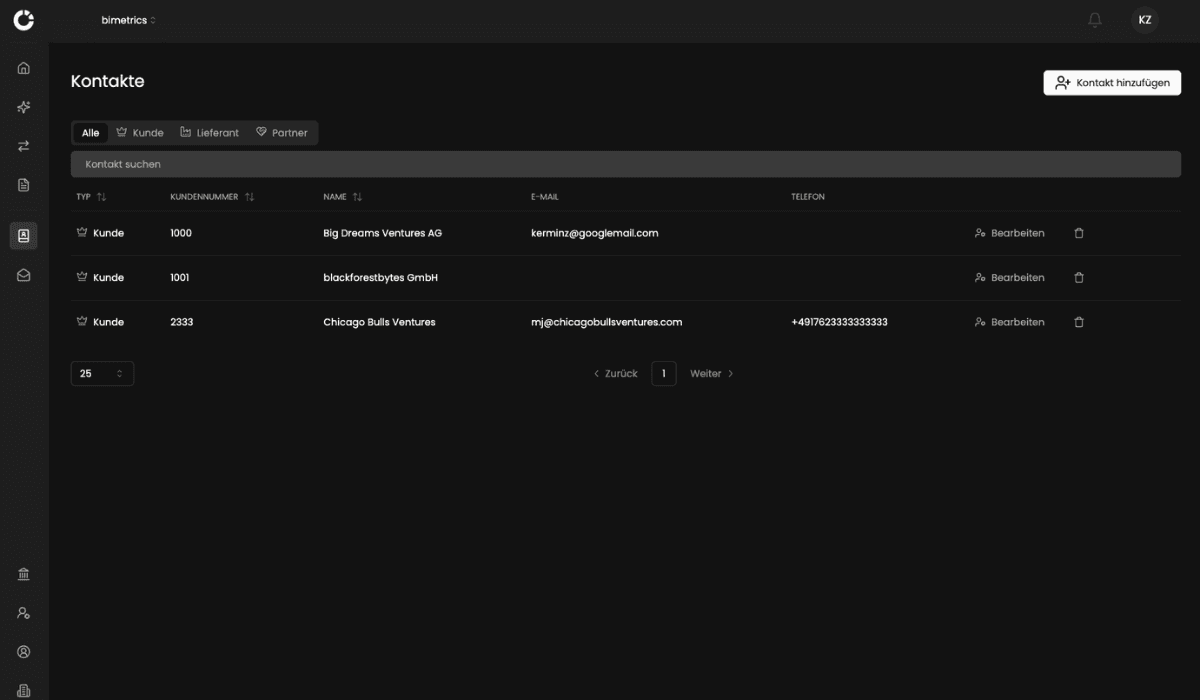This screenshot has width=1200, height=700.
Task: Open the transactions arrows icon in sidebar
Action: click(24, 146)
